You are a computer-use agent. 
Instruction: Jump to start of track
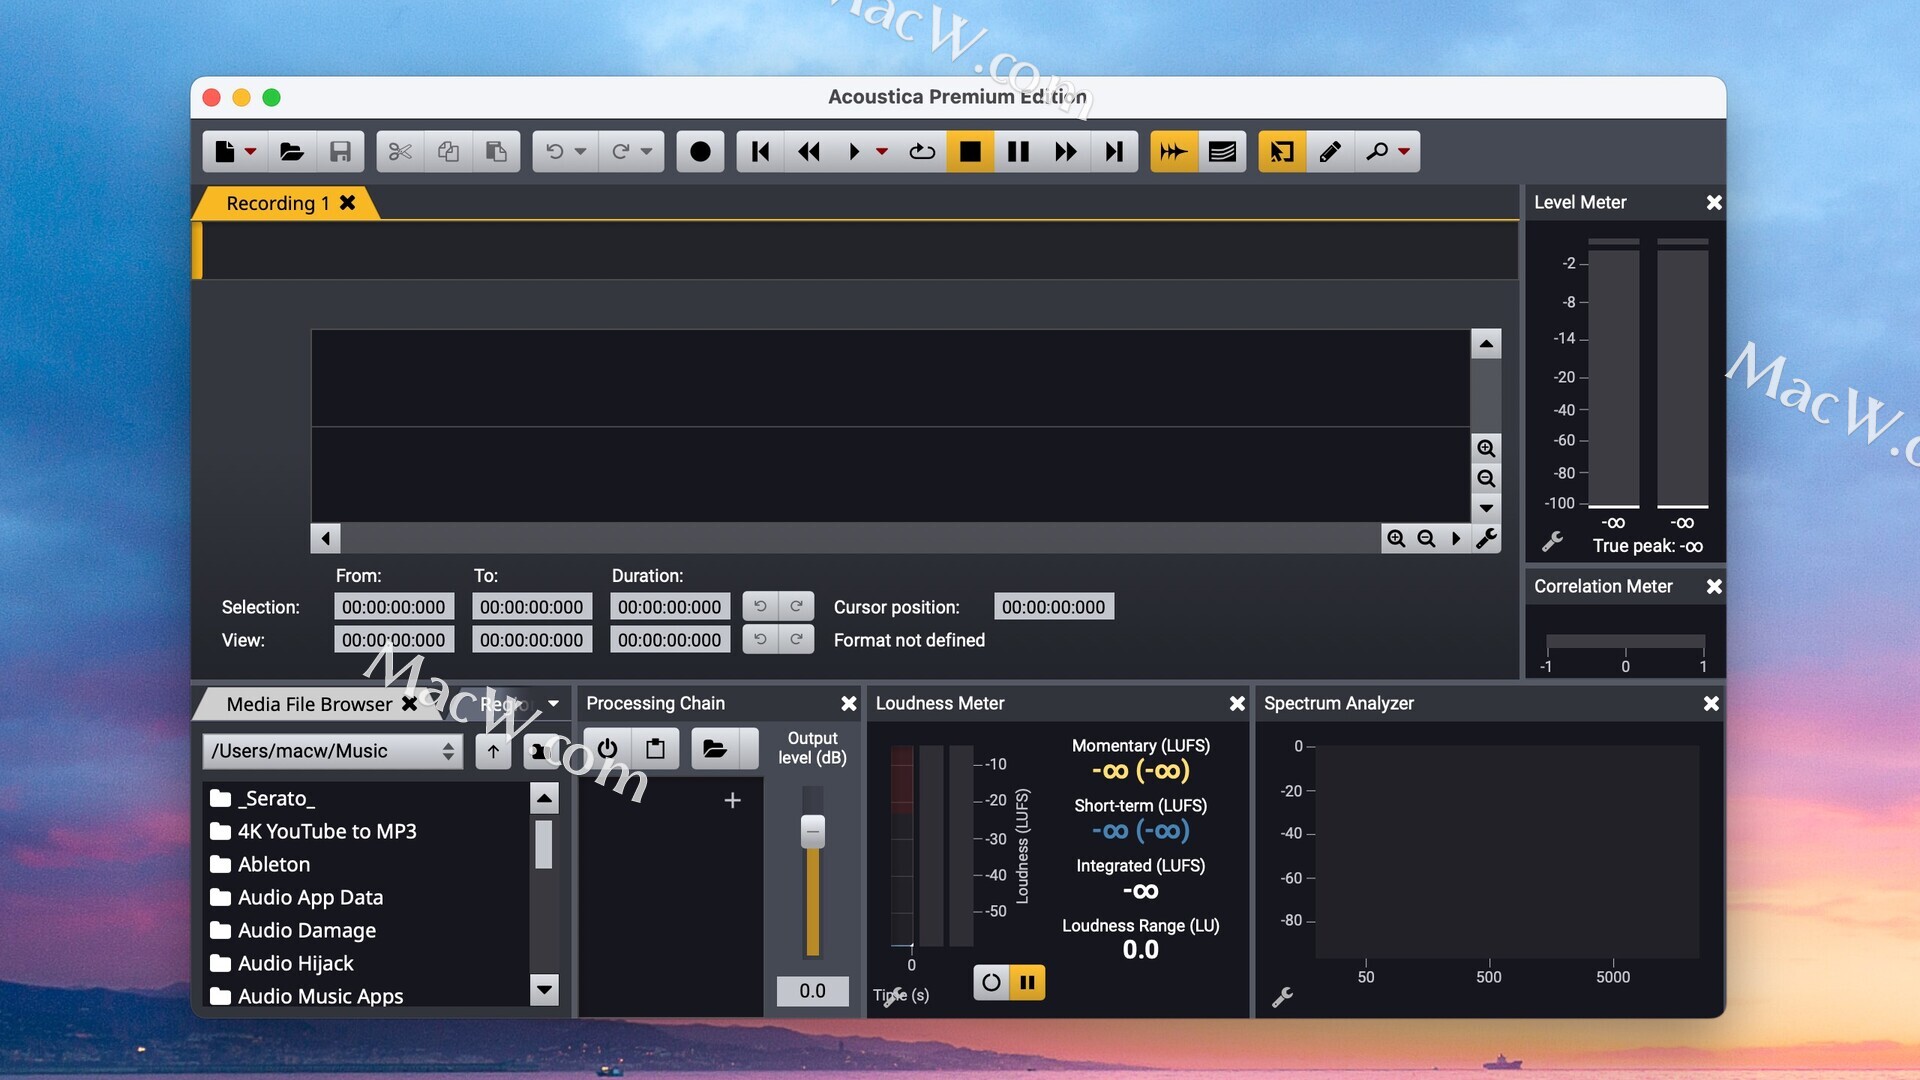pyautogui.click(x=761, y=152)
